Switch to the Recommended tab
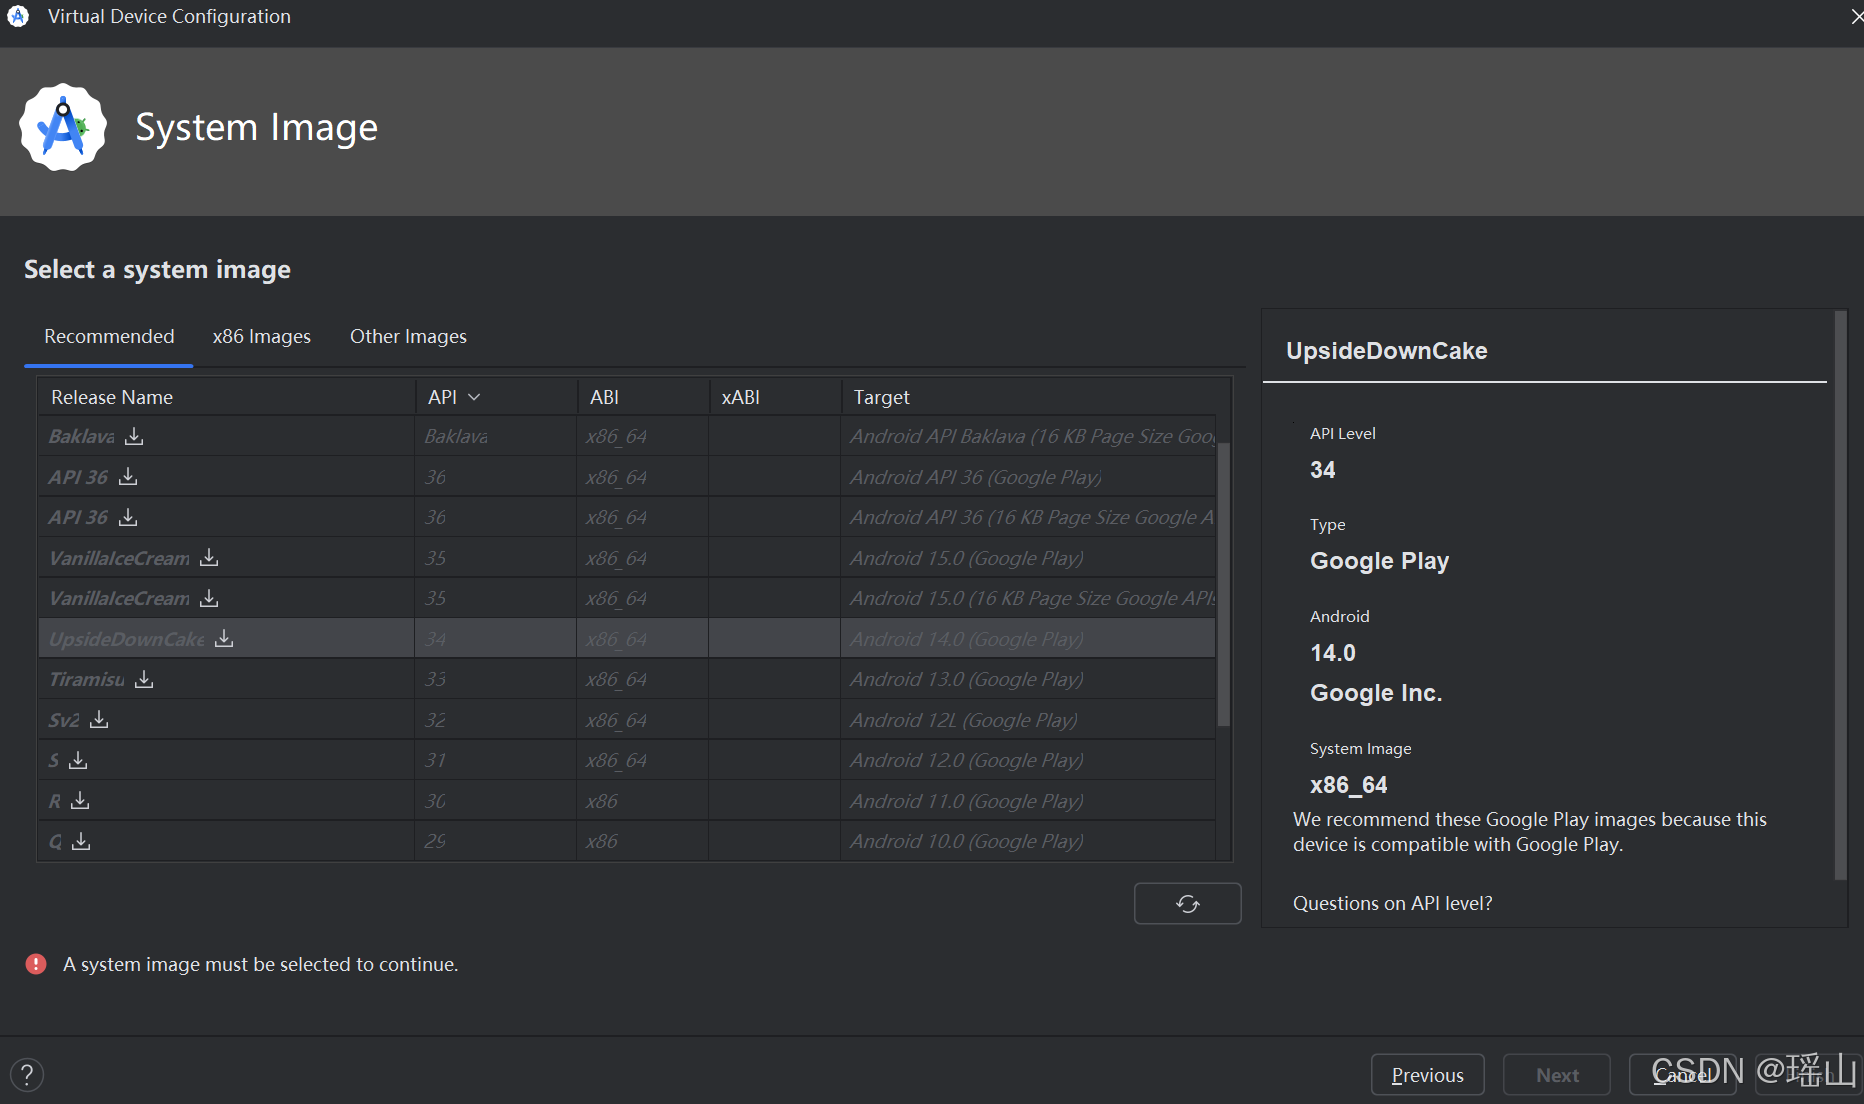Image resolution: width=1864 pixels, height=1104 pixels. pyautogui.click(x=109, y=336)
